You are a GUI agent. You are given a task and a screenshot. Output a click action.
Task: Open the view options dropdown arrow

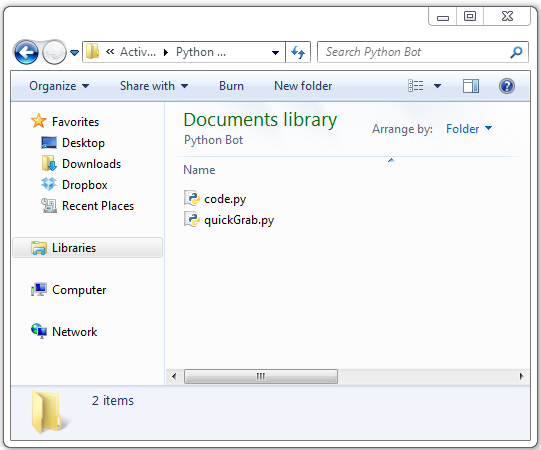(437, 86)
